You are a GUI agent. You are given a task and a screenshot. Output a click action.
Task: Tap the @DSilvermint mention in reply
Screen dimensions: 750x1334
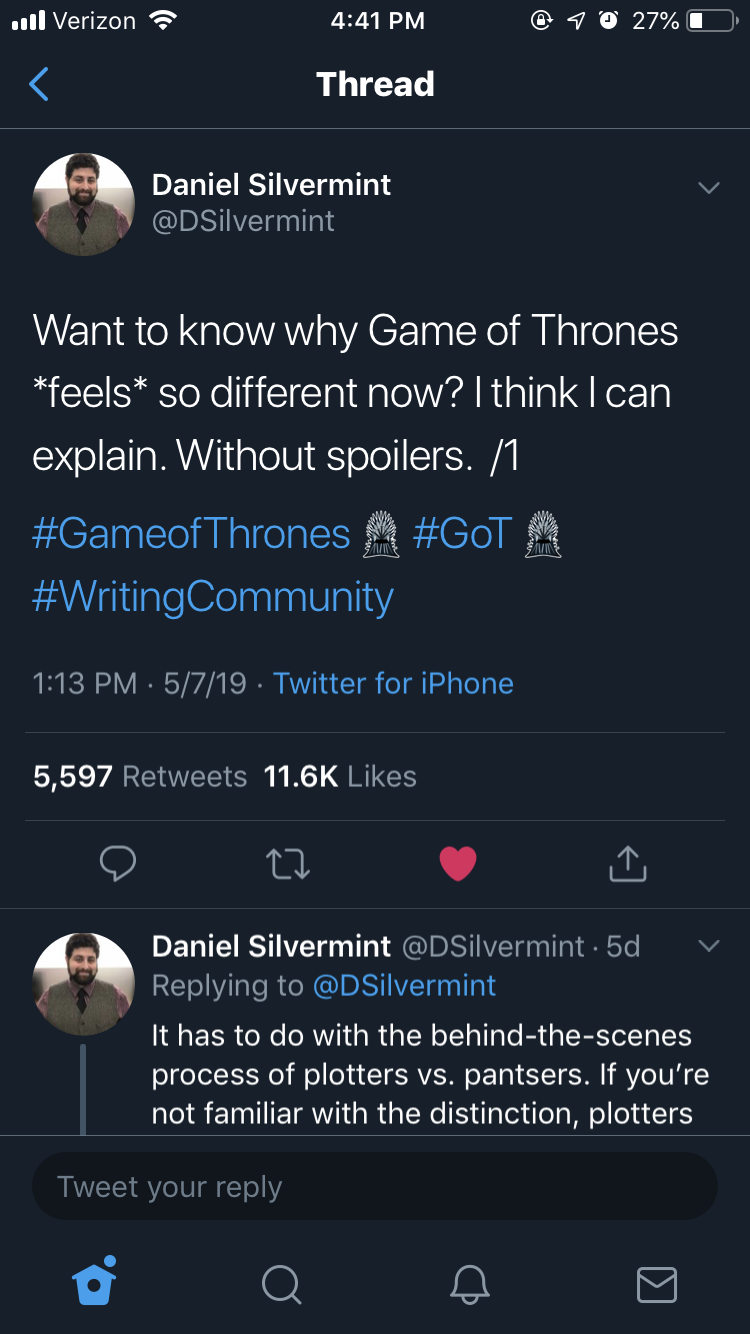coord(404,986)
